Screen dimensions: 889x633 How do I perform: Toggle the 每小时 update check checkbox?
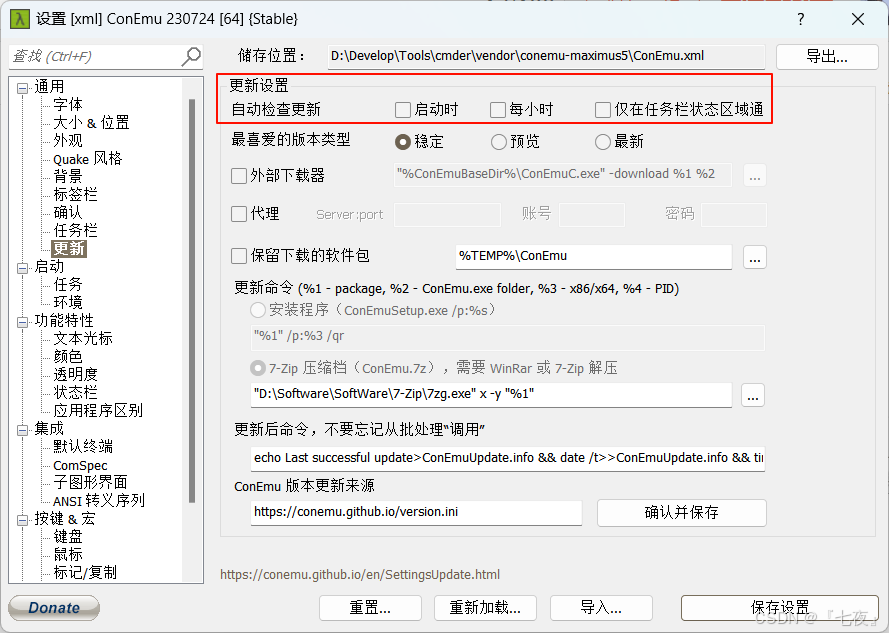(x=498, y=109)
